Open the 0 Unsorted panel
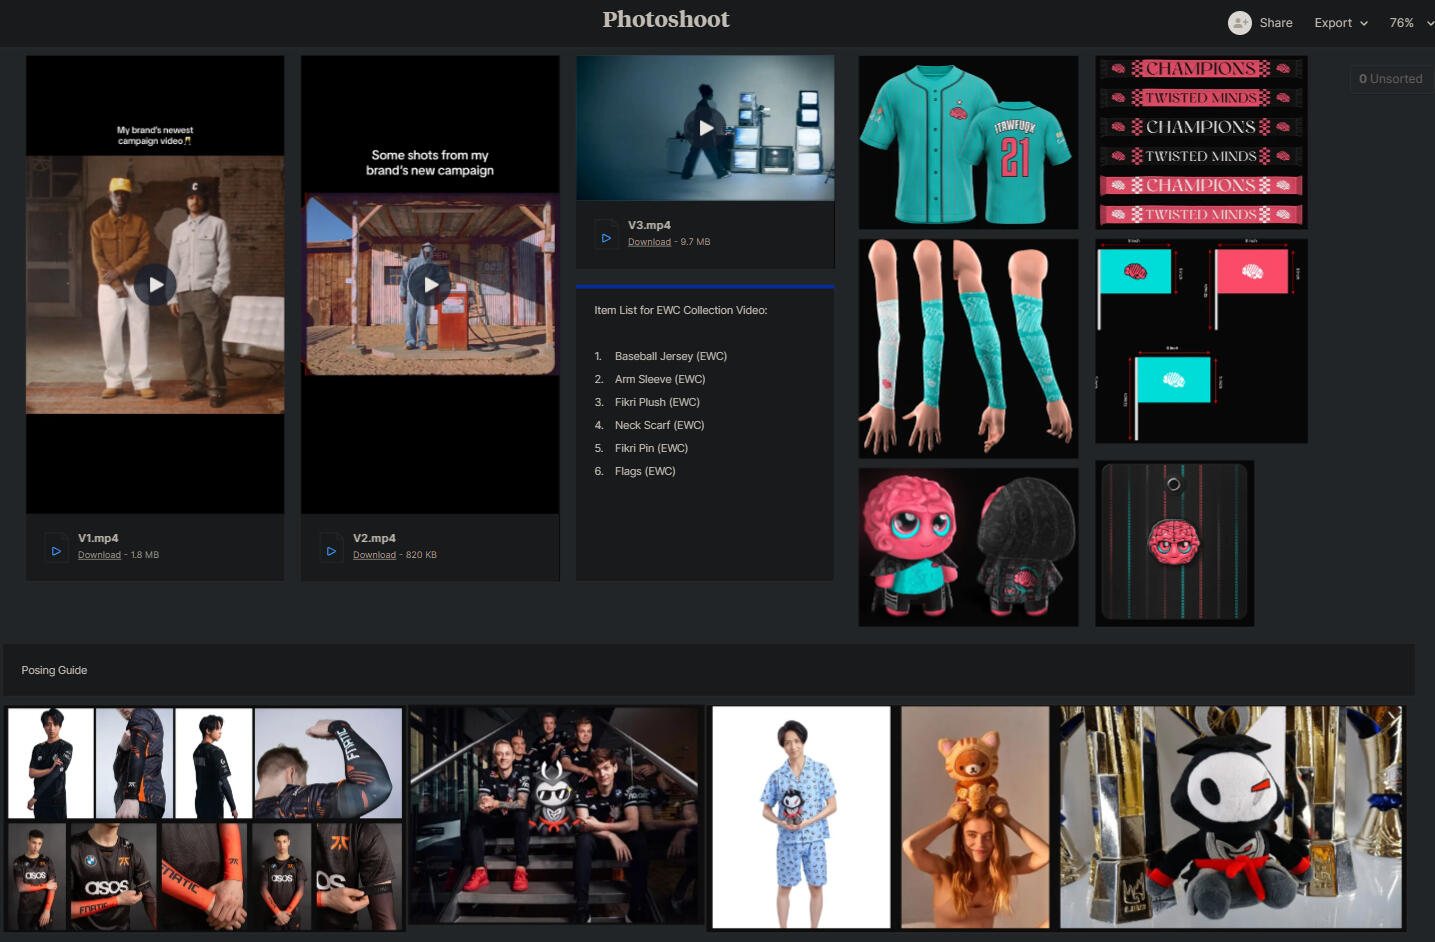The width and height of the screenshot is (1435, 942). pos(1390,79)
